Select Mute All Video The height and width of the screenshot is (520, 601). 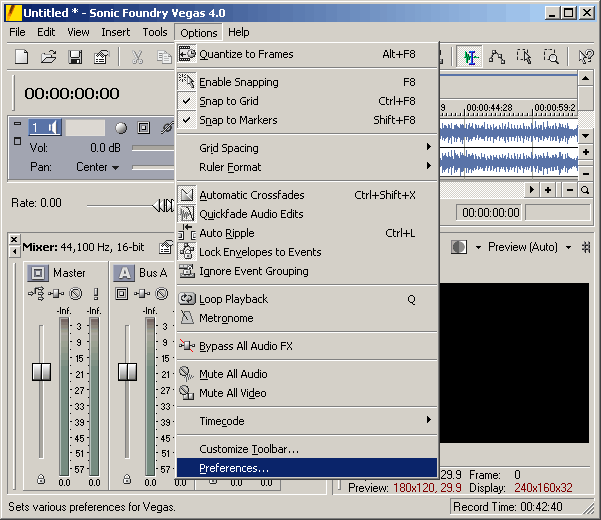[307, 393]
